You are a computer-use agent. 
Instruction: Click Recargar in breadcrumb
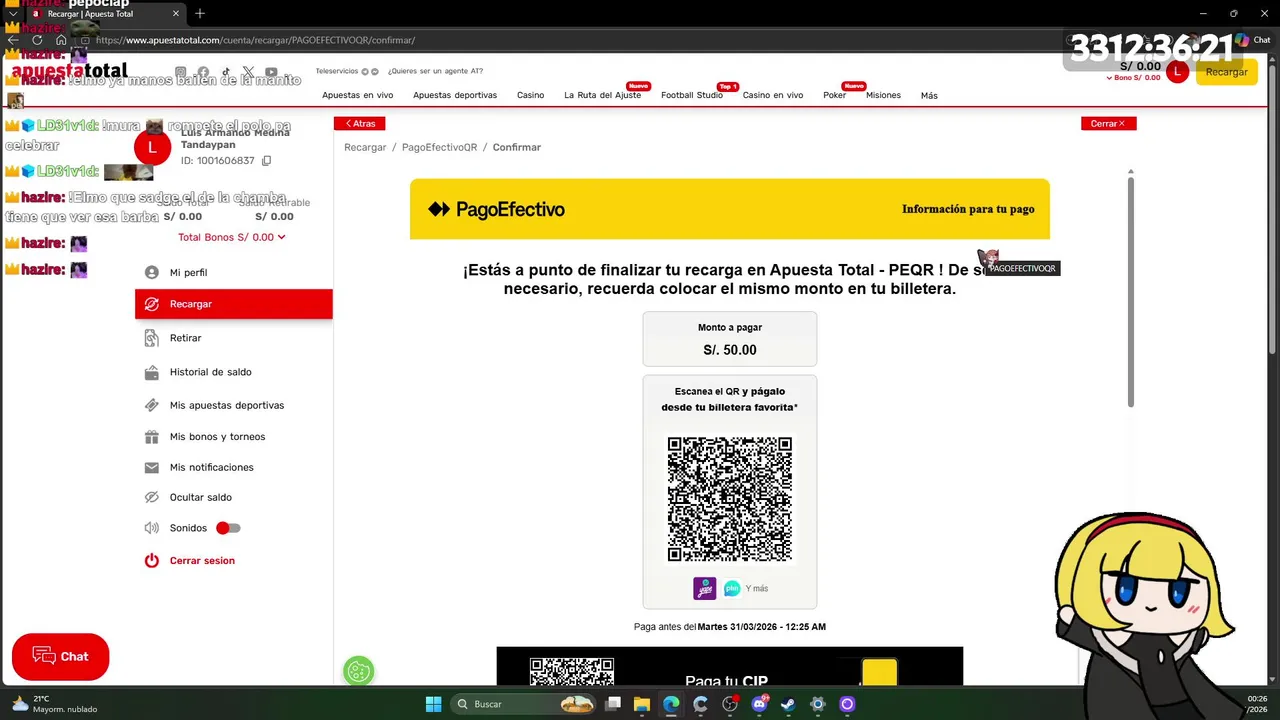click(365, 147)
